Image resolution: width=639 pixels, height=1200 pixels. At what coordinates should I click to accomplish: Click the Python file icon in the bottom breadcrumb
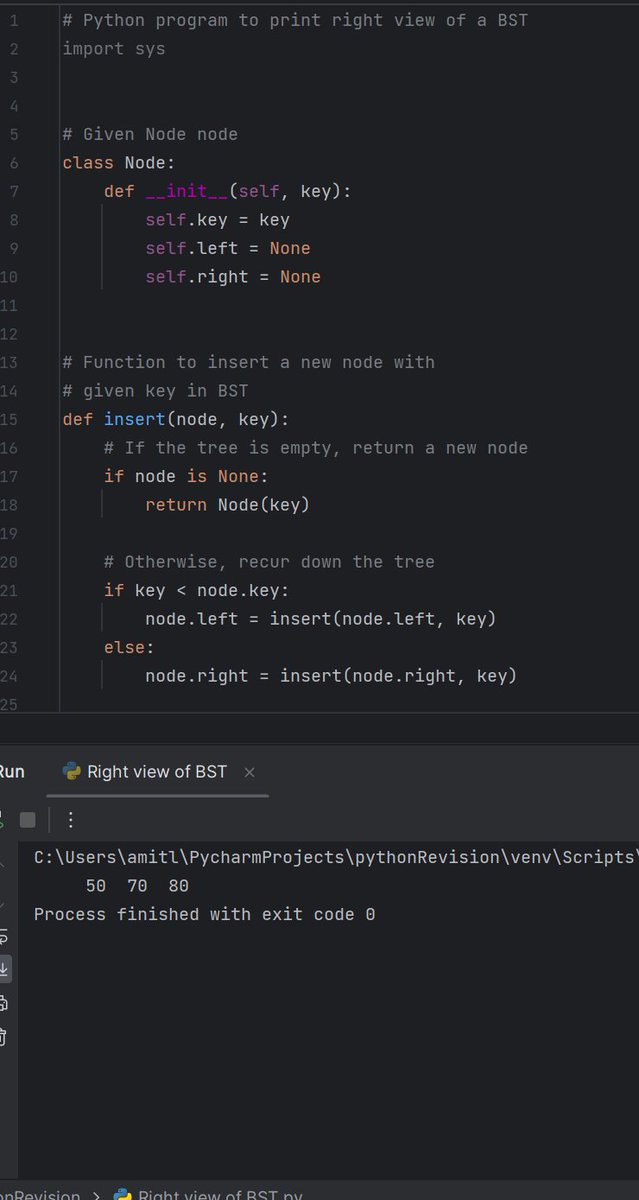[x=123, y=1195]
